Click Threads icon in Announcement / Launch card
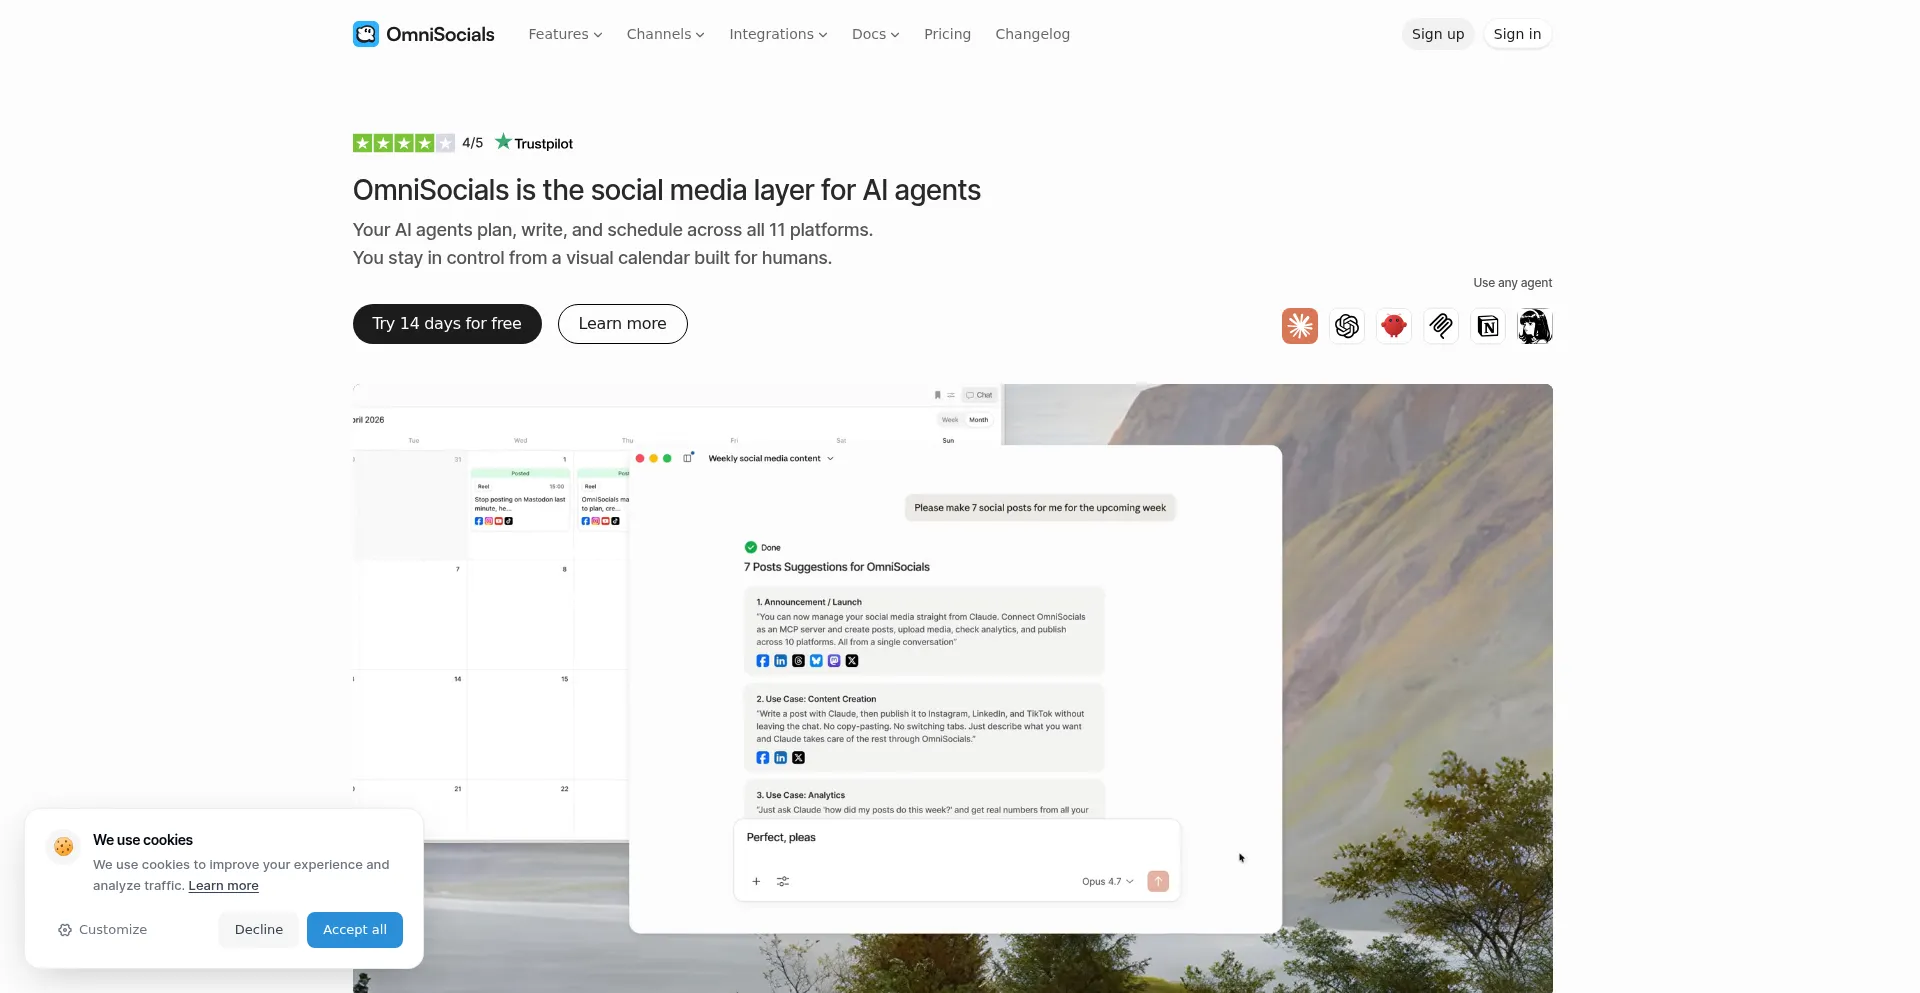1920x993 pixels. (799, 661)
